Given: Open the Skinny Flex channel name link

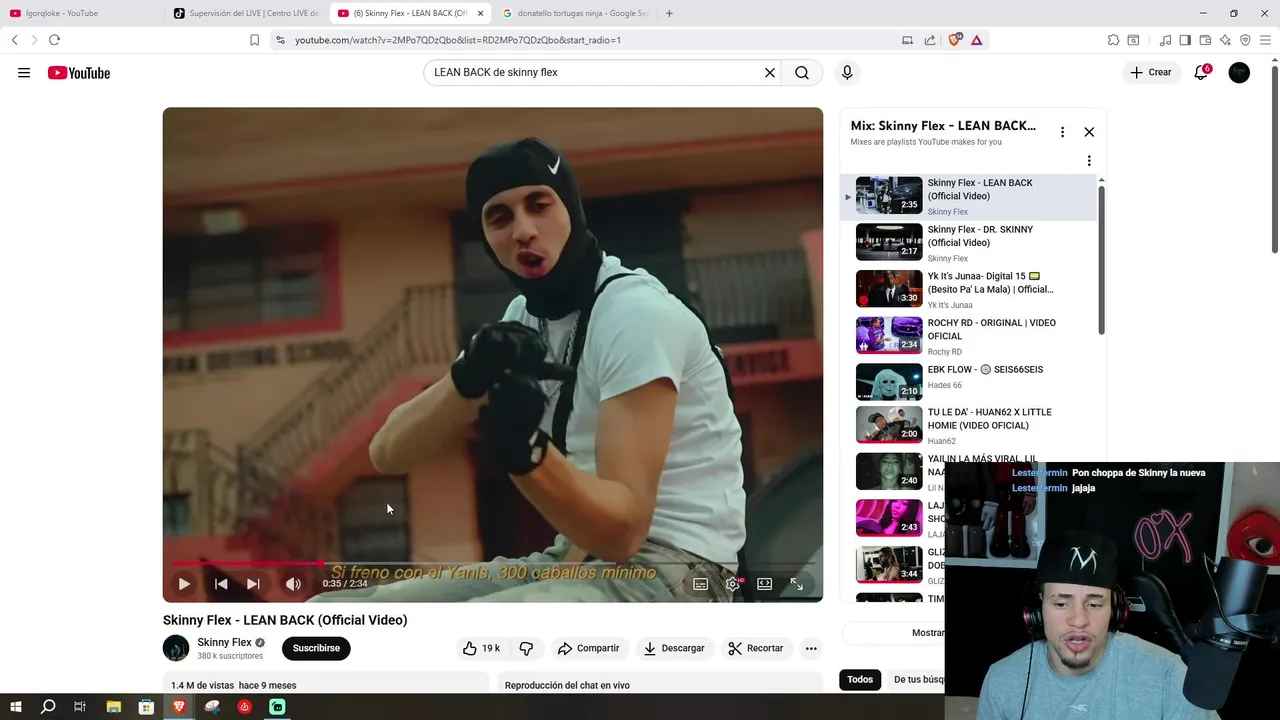Looking at the screenshot, I should point(224,643).
